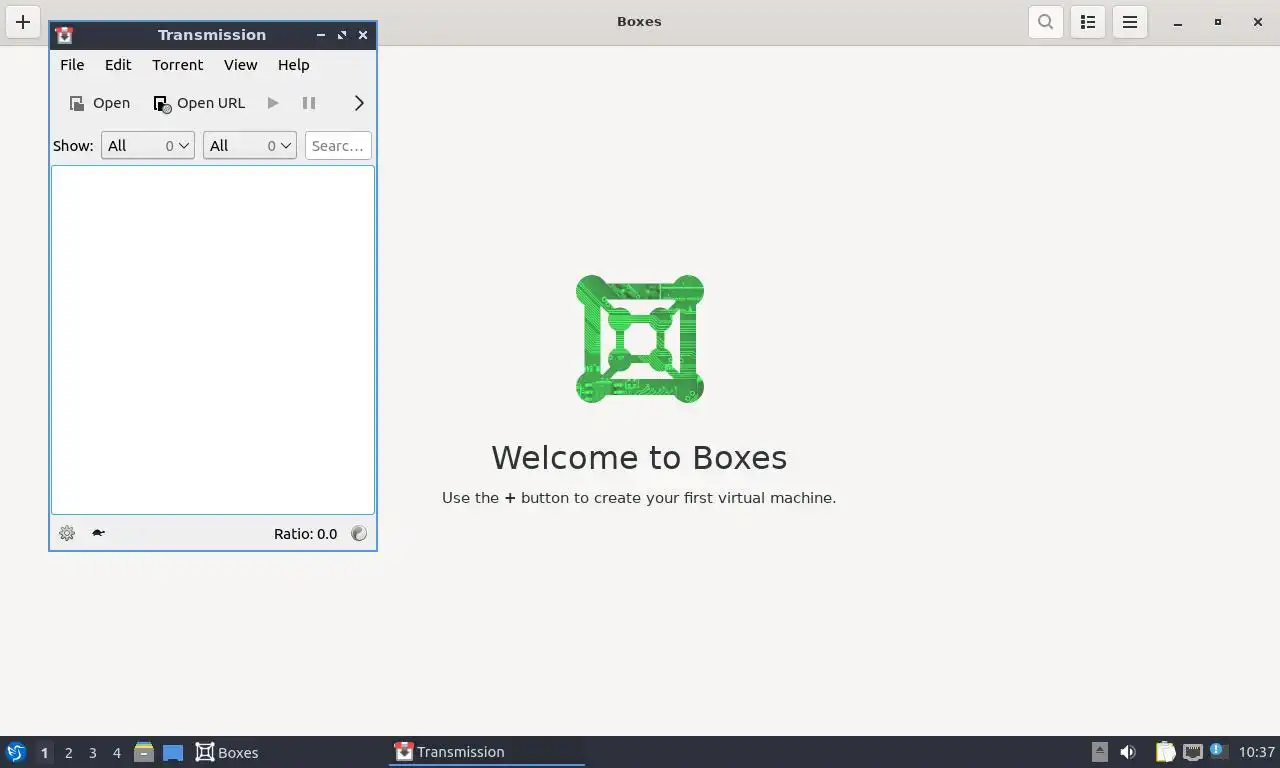This screenshot has height=768, width=1280.
Task: Open search in the Boxes header
Action: (1046, 22)
